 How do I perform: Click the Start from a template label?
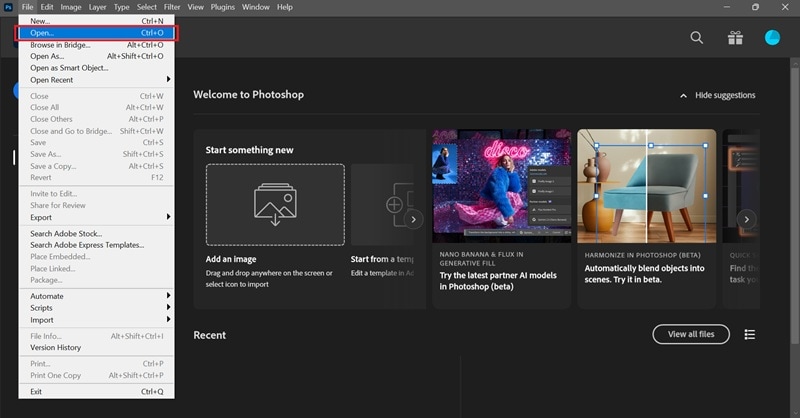[x=382, y=259]
